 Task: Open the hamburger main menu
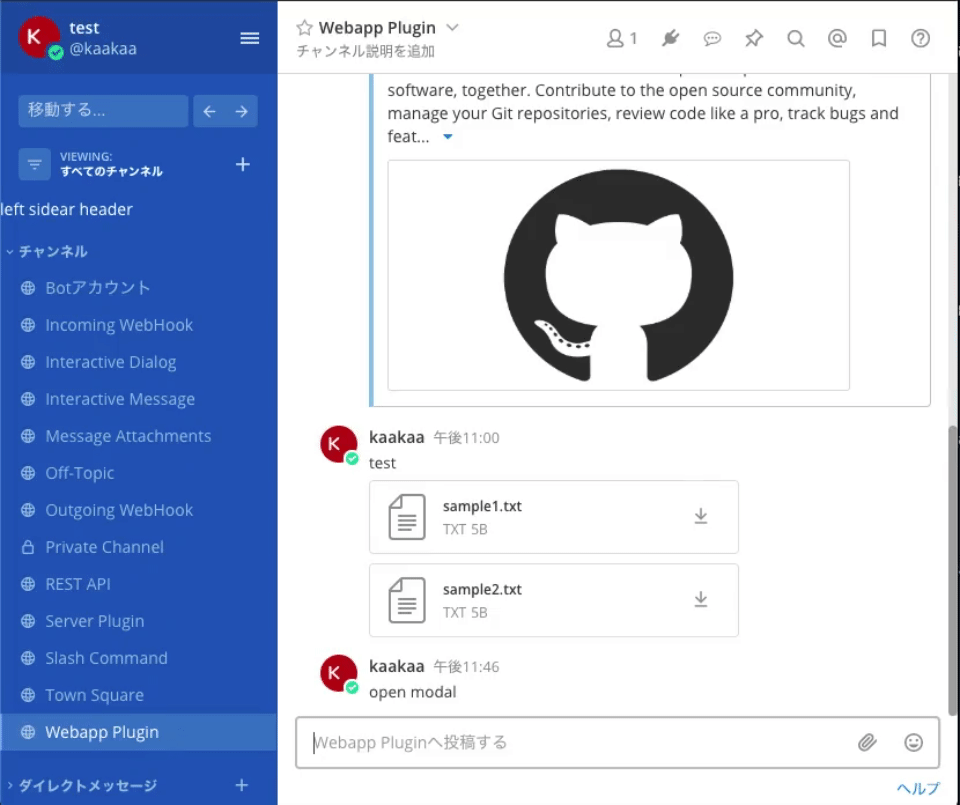click(x=249, y=38)
